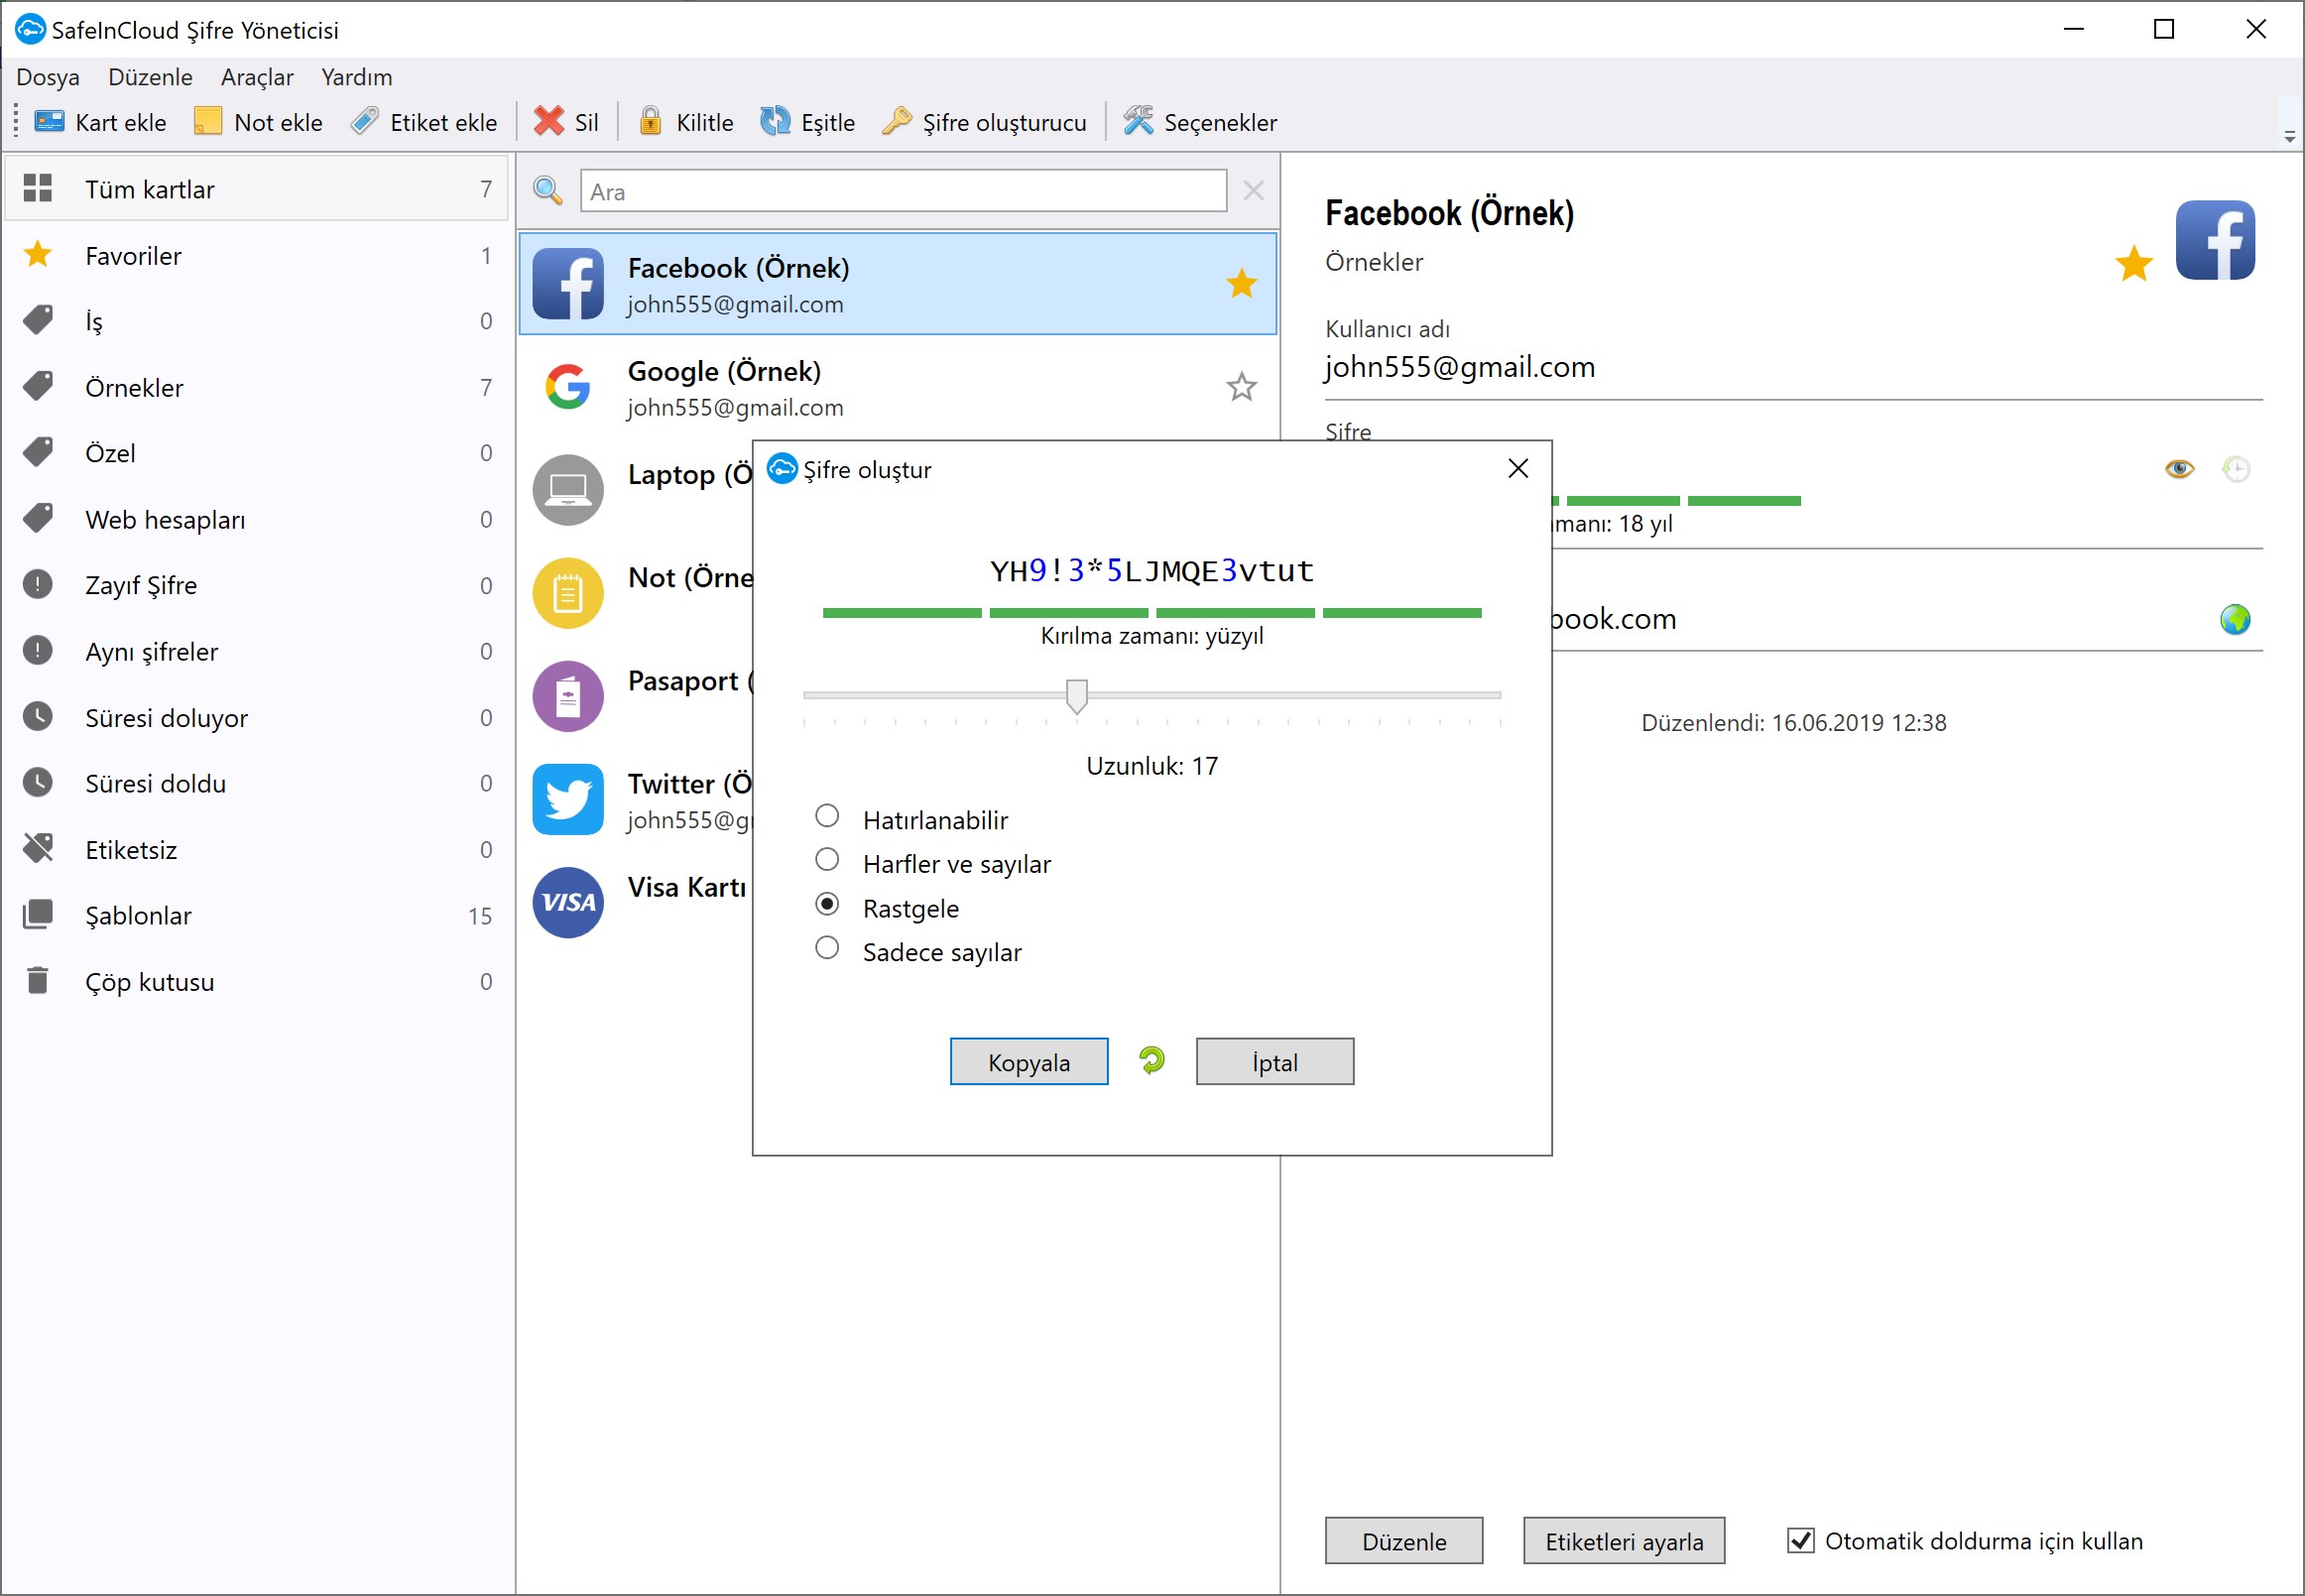Click the Kart ekle toolbar icon
2305x1596 pixels.
tap(49, 122)
